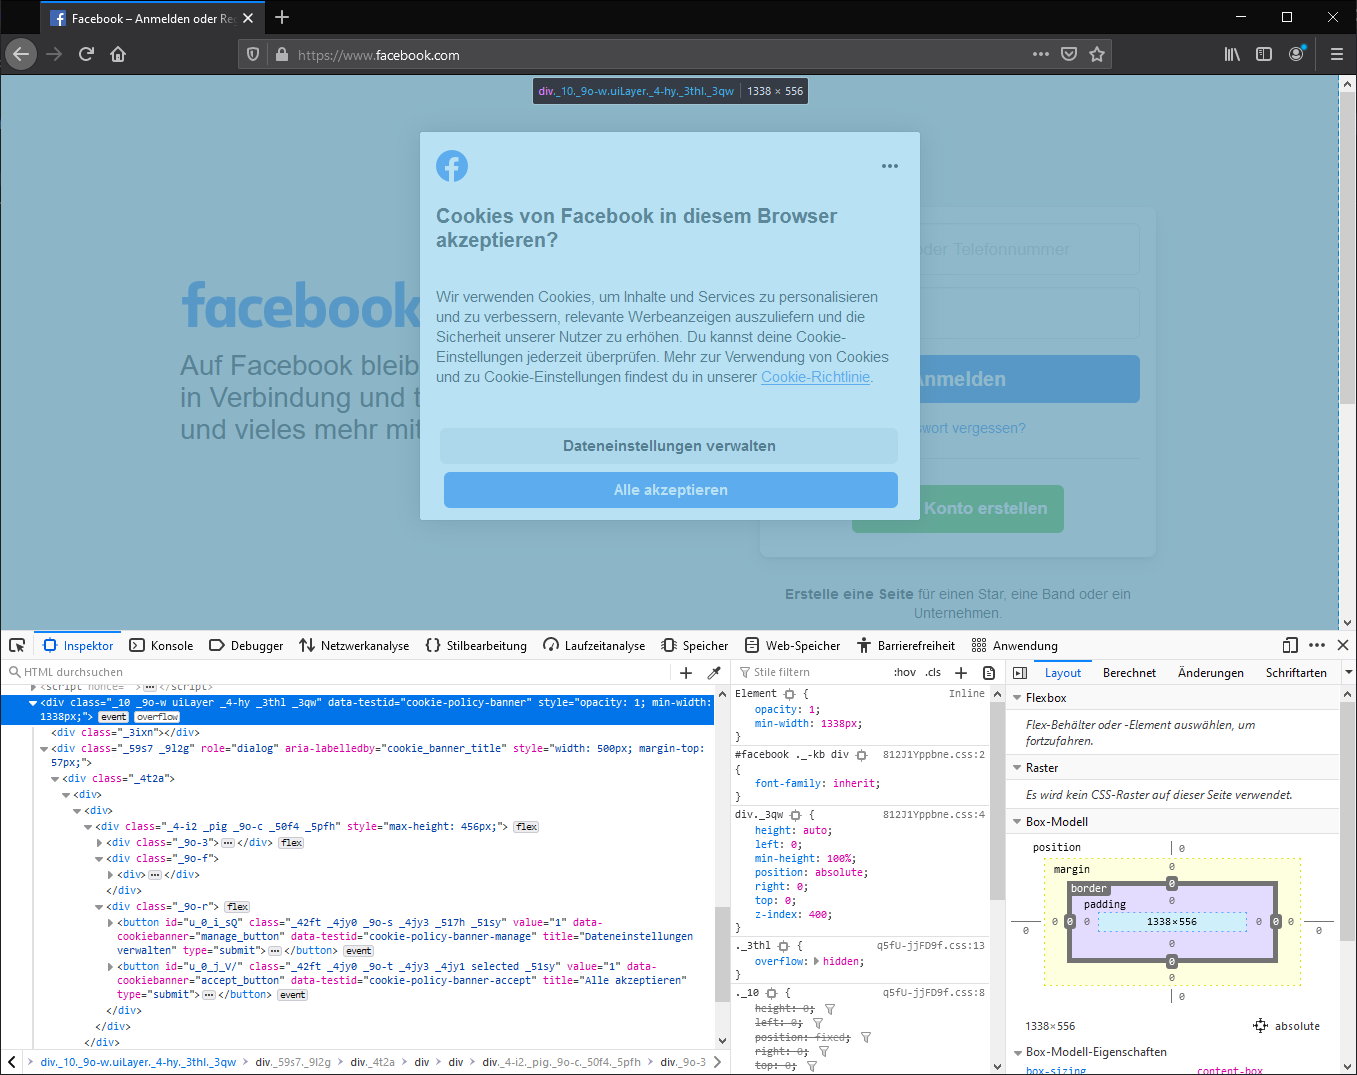The image size is (1357, 1075).
Task: Click event badge on manage_button element
Action: (359, 951)
